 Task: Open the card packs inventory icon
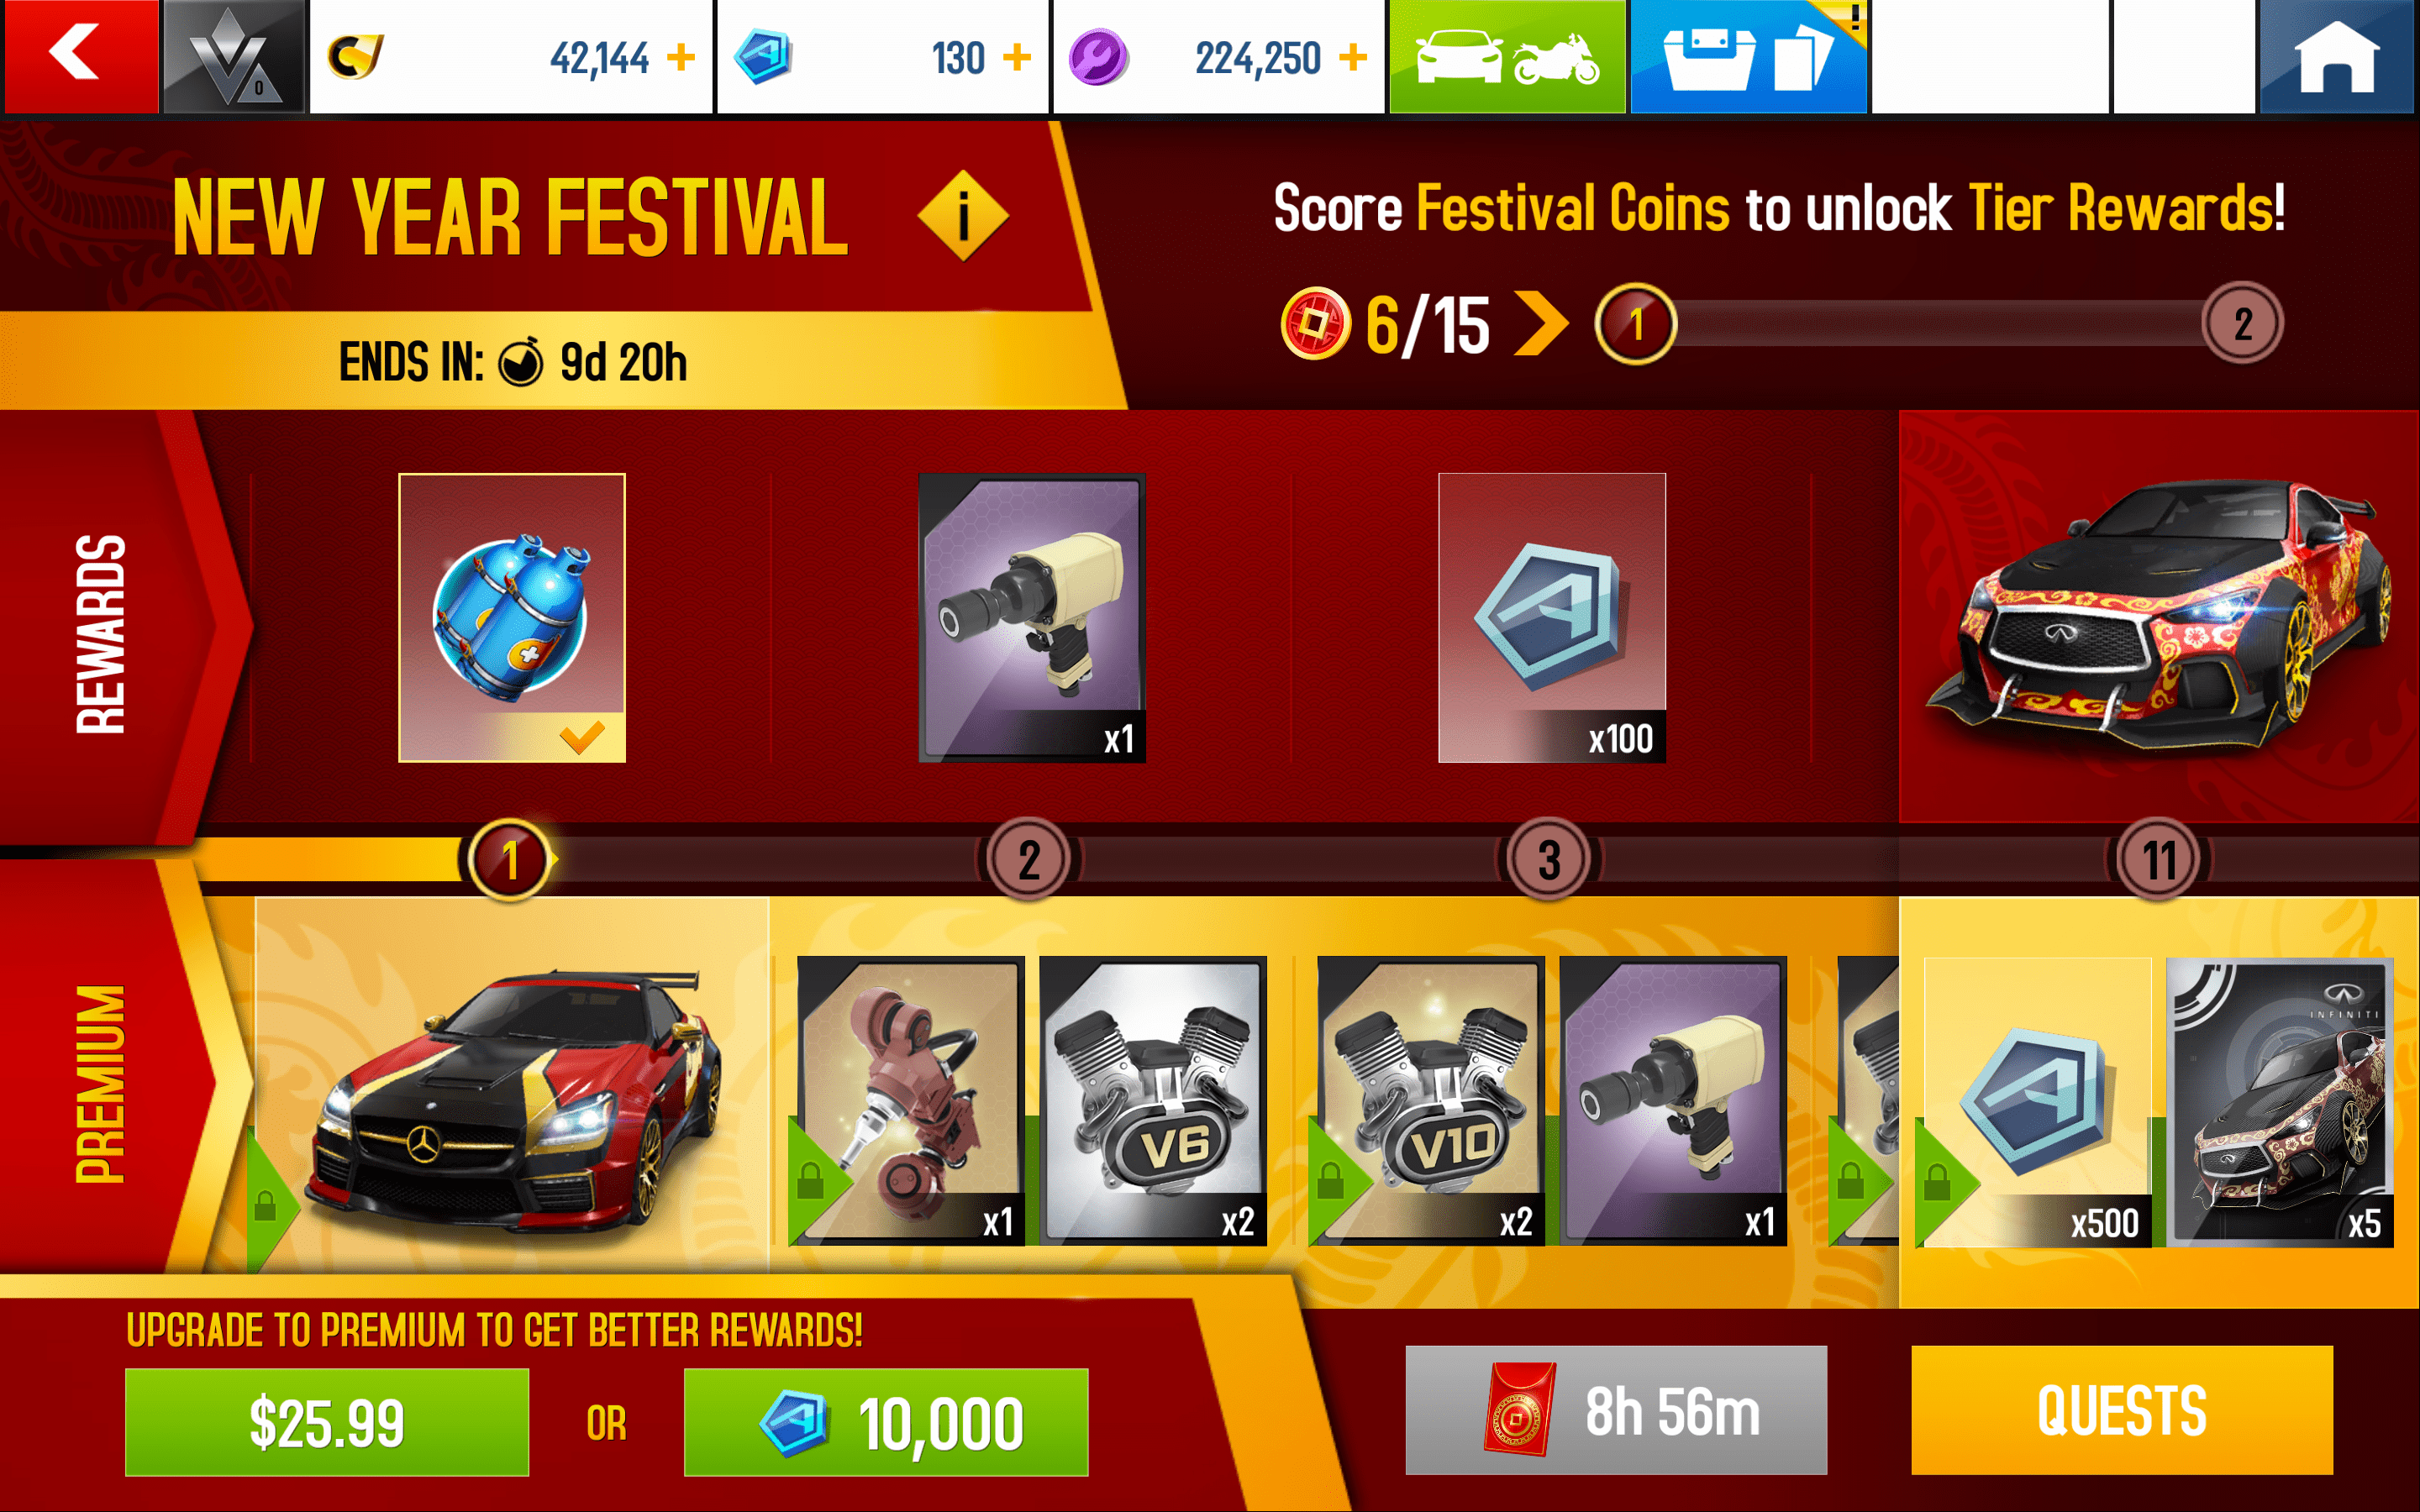click(x=1748, y=56)
